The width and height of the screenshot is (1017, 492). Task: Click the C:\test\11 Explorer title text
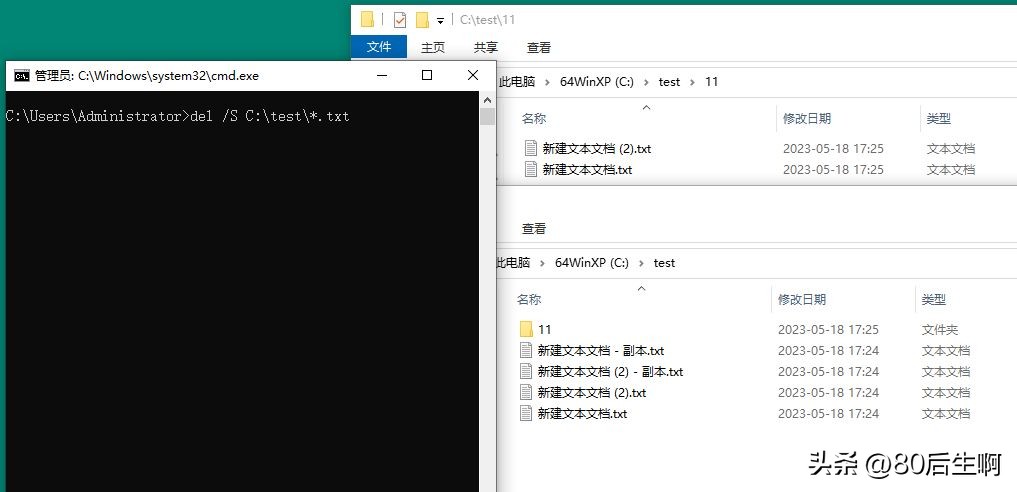[x=487, y=19]
